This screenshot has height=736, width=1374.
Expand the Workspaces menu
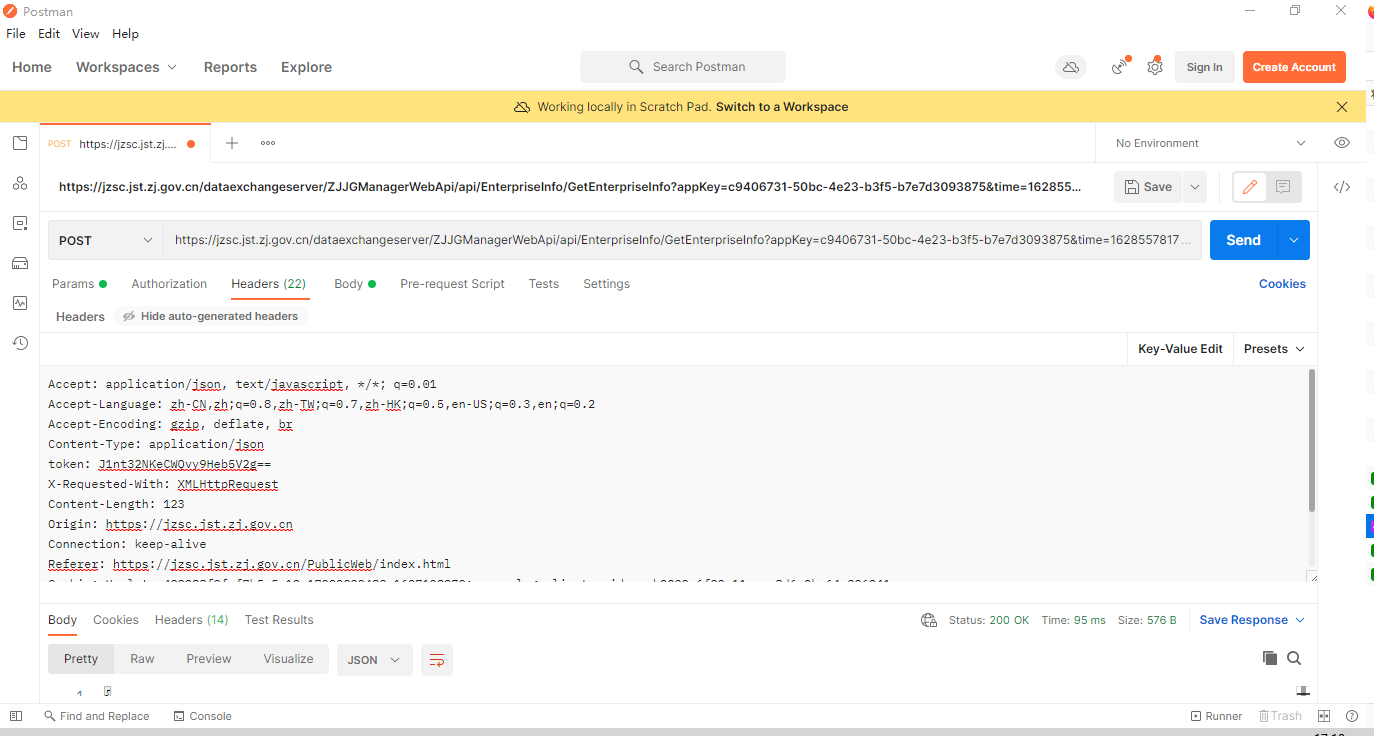[126, 67]
